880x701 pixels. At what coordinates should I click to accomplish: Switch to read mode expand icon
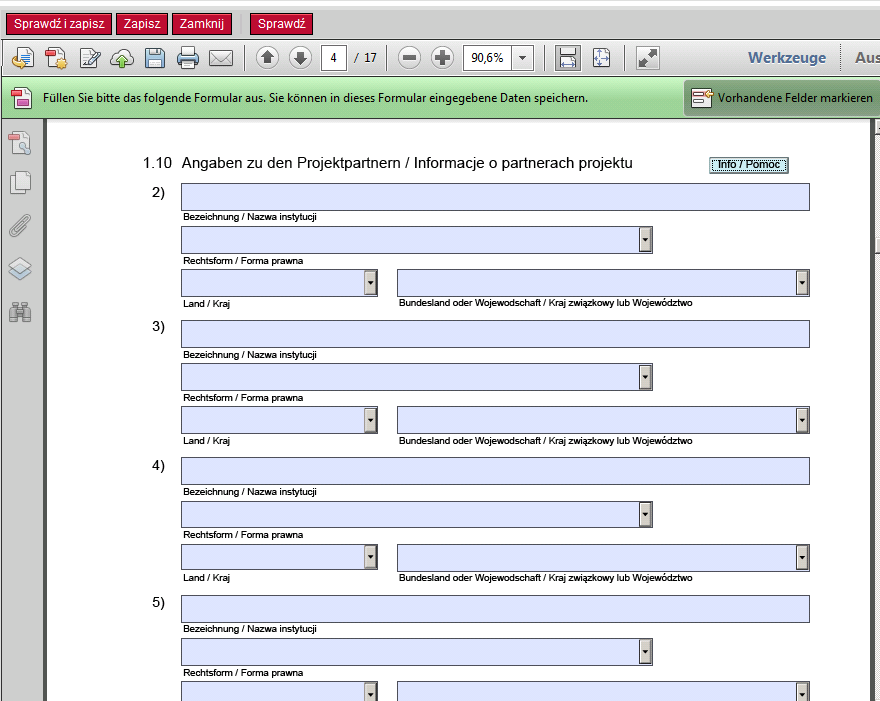(x=648, y=58)
